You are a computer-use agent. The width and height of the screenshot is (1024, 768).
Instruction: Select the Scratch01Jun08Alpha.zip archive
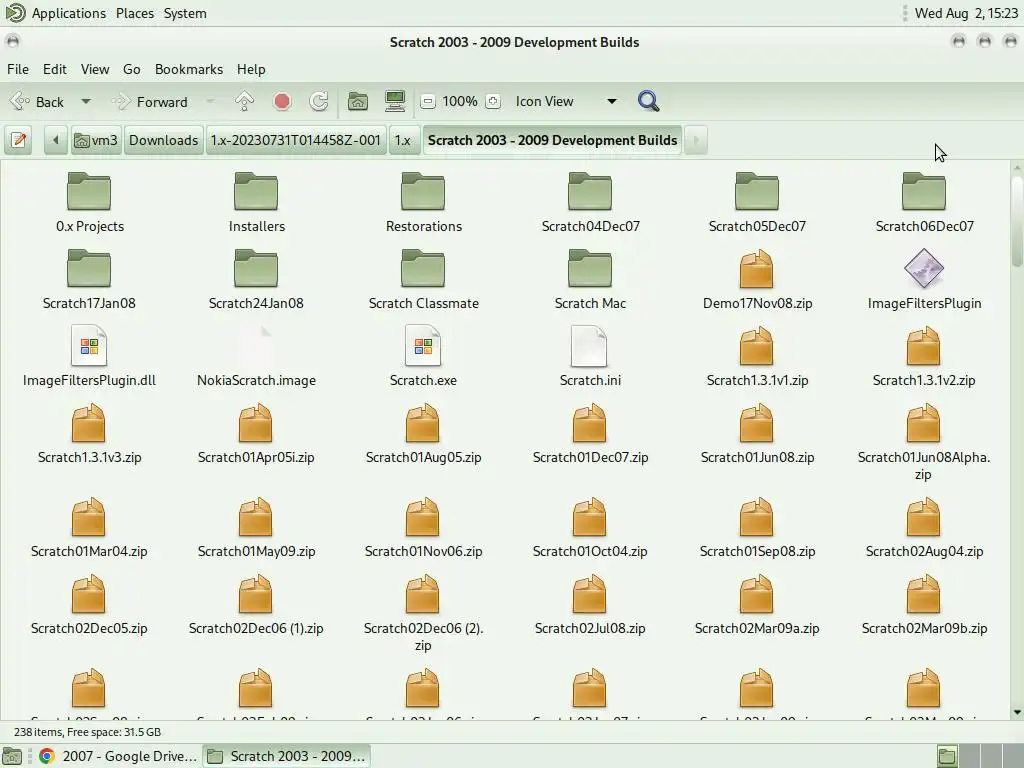click(923, 443)
